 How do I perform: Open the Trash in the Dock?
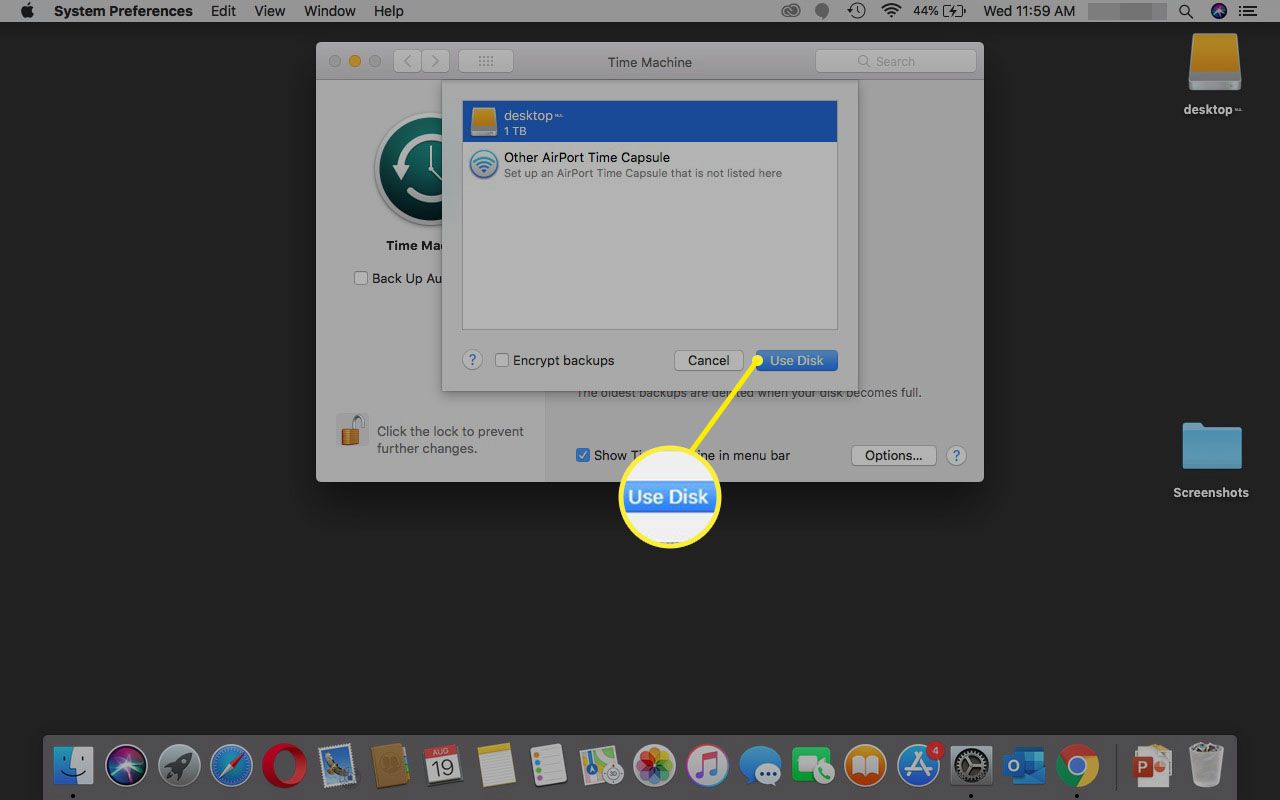pos(1206,767)
